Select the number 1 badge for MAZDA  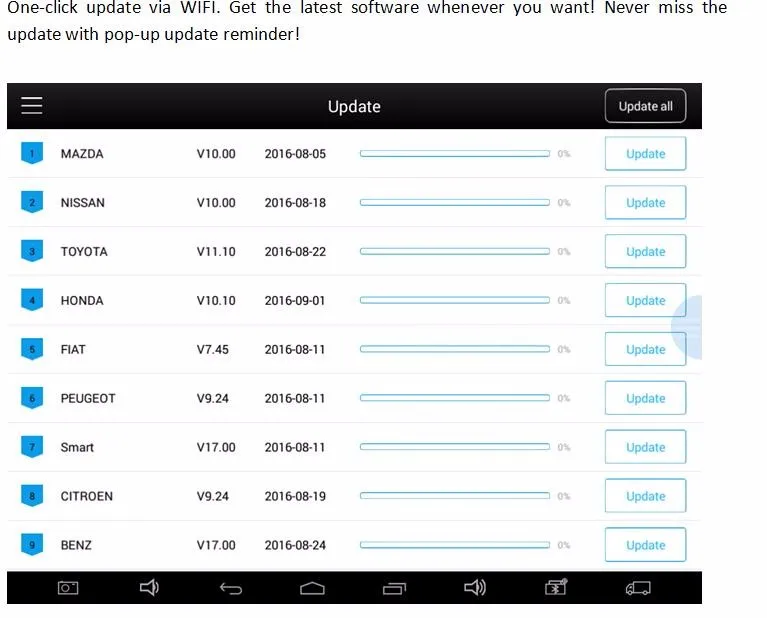tap(32, 153)
